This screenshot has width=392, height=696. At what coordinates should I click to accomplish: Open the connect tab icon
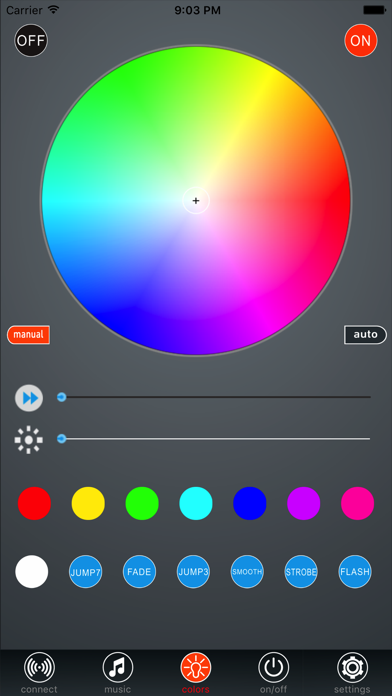point(39,667)
